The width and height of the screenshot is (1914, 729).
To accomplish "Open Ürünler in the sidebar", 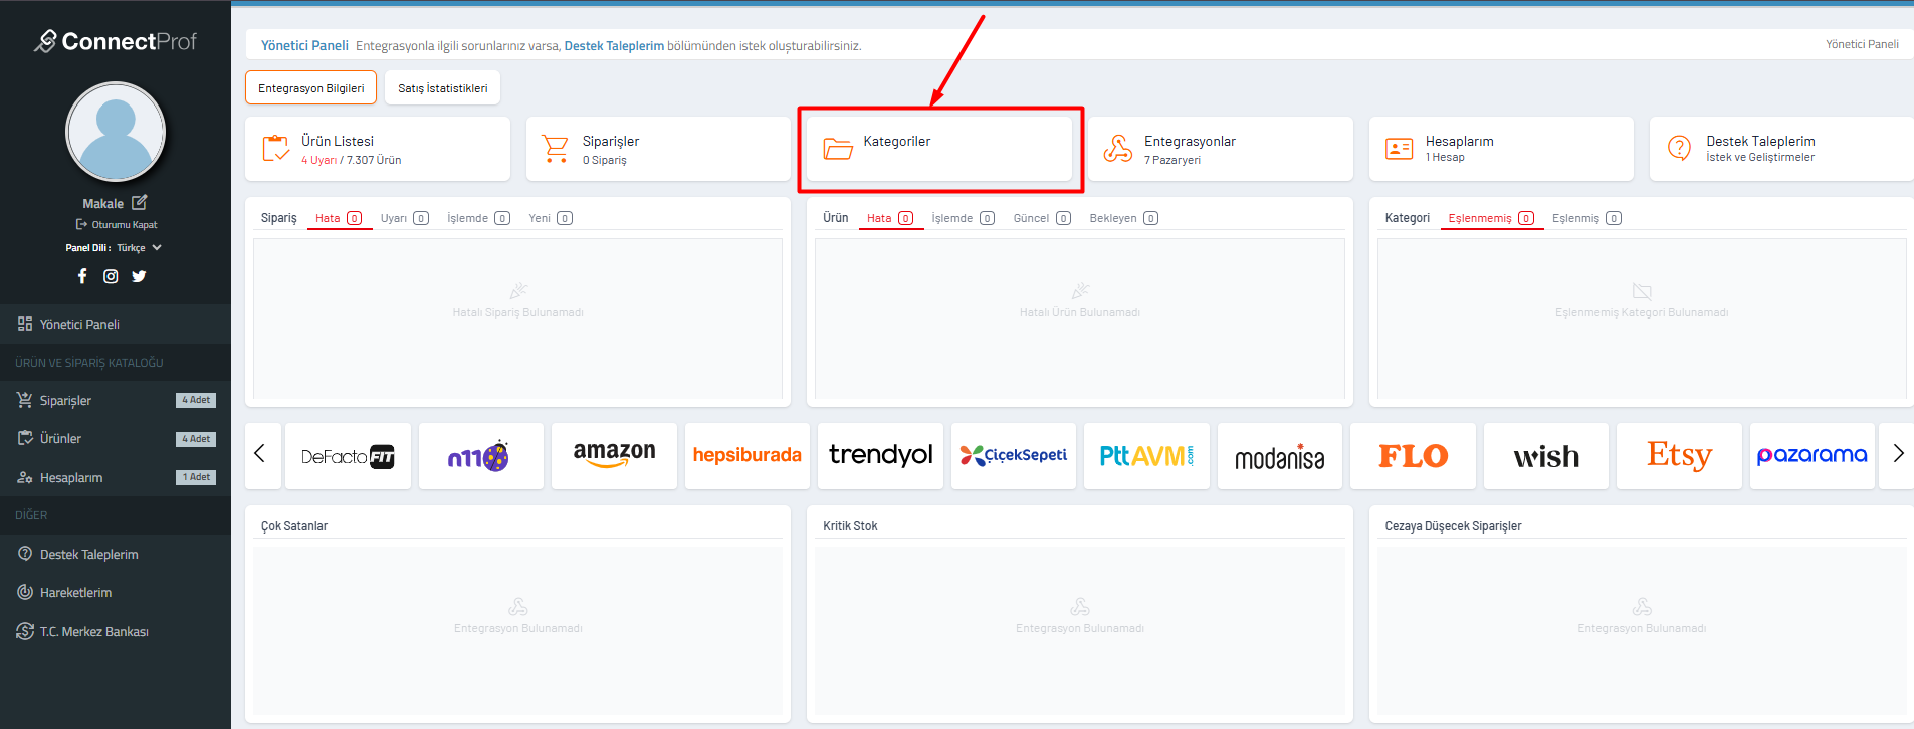I will pyautogui.click(x=115, y=438).
